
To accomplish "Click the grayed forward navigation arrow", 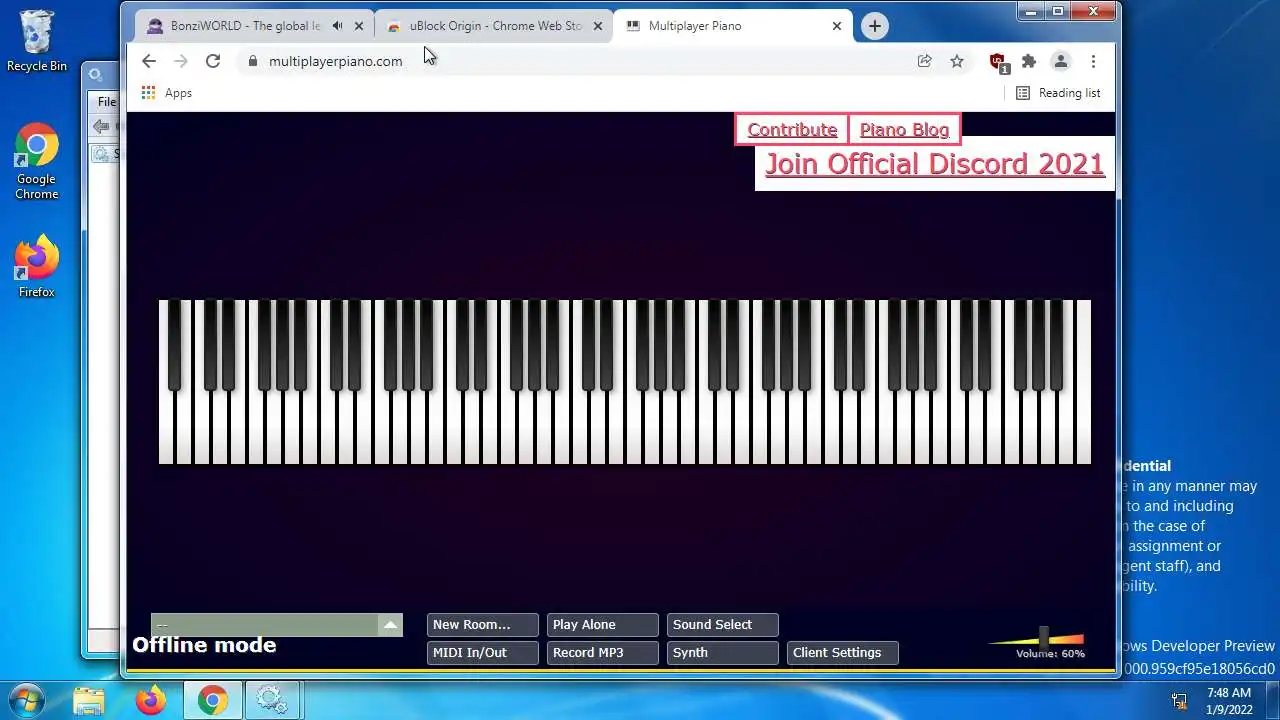I will pos(181,61).
